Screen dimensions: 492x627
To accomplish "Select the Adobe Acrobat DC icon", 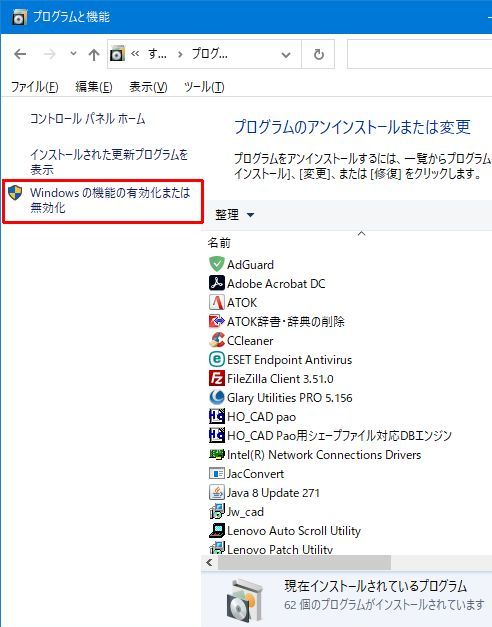I will [x=216, y=283].
